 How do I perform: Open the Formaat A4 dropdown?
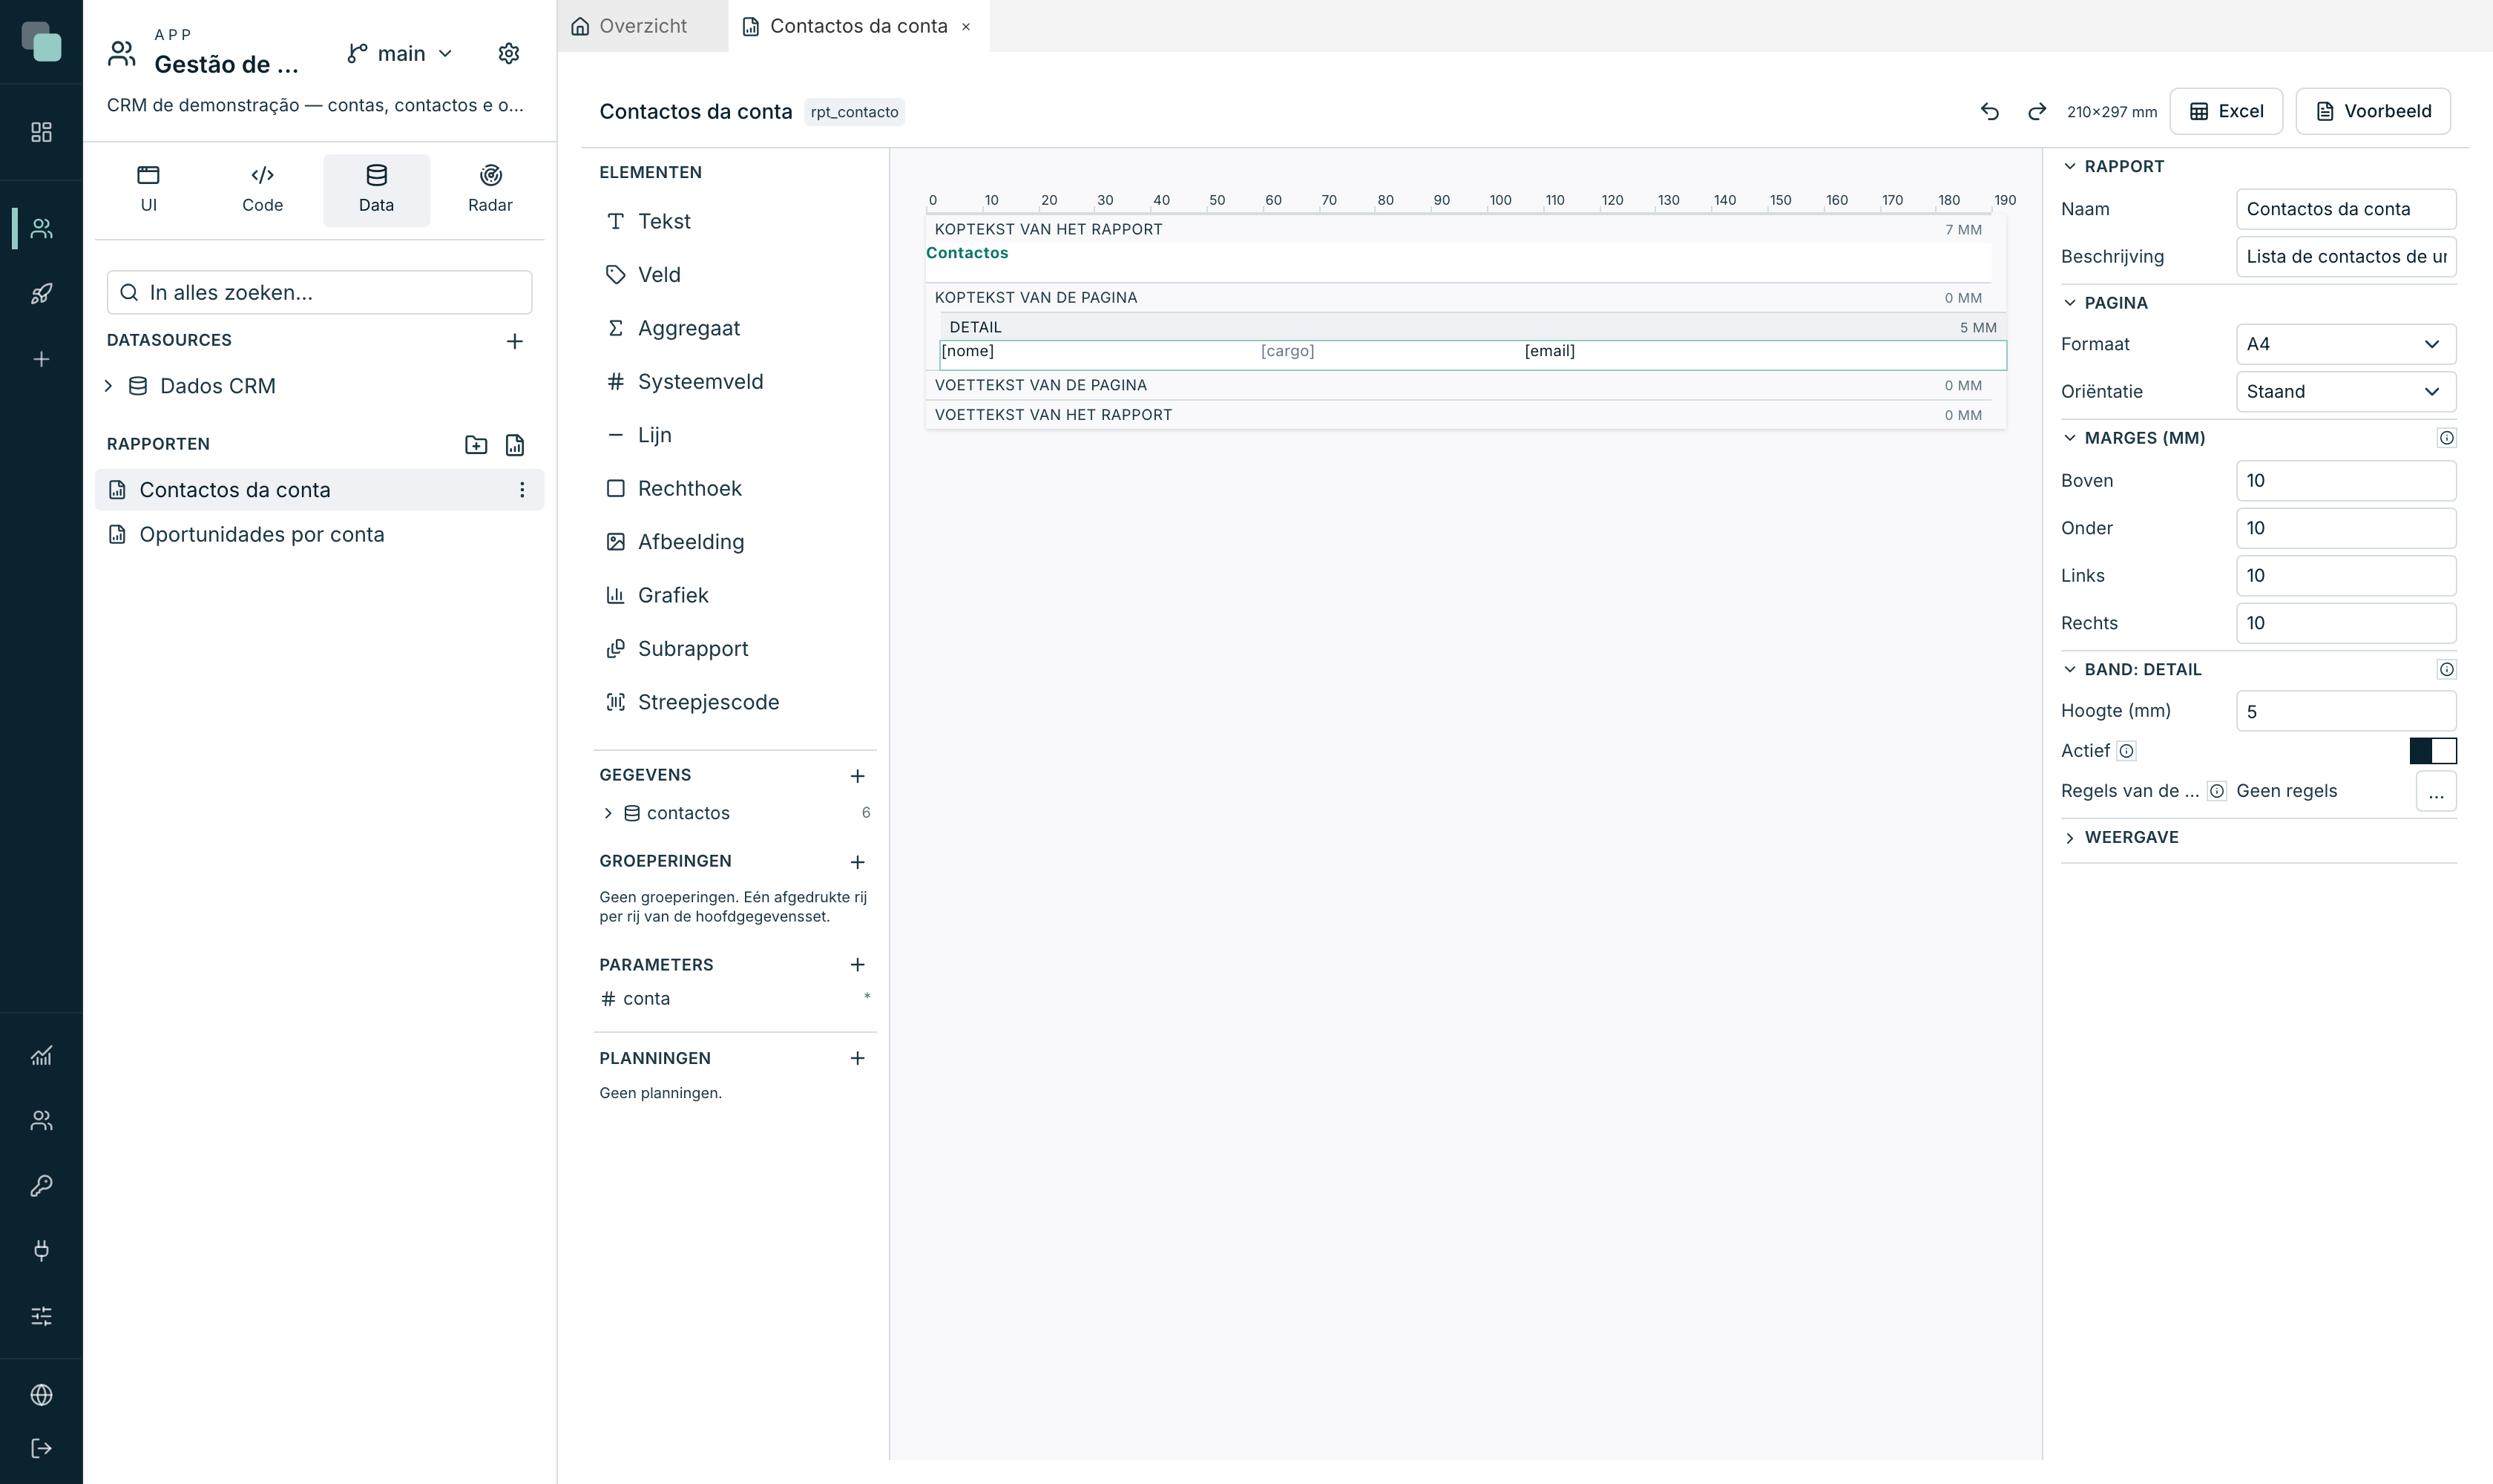click(2346, 344)
